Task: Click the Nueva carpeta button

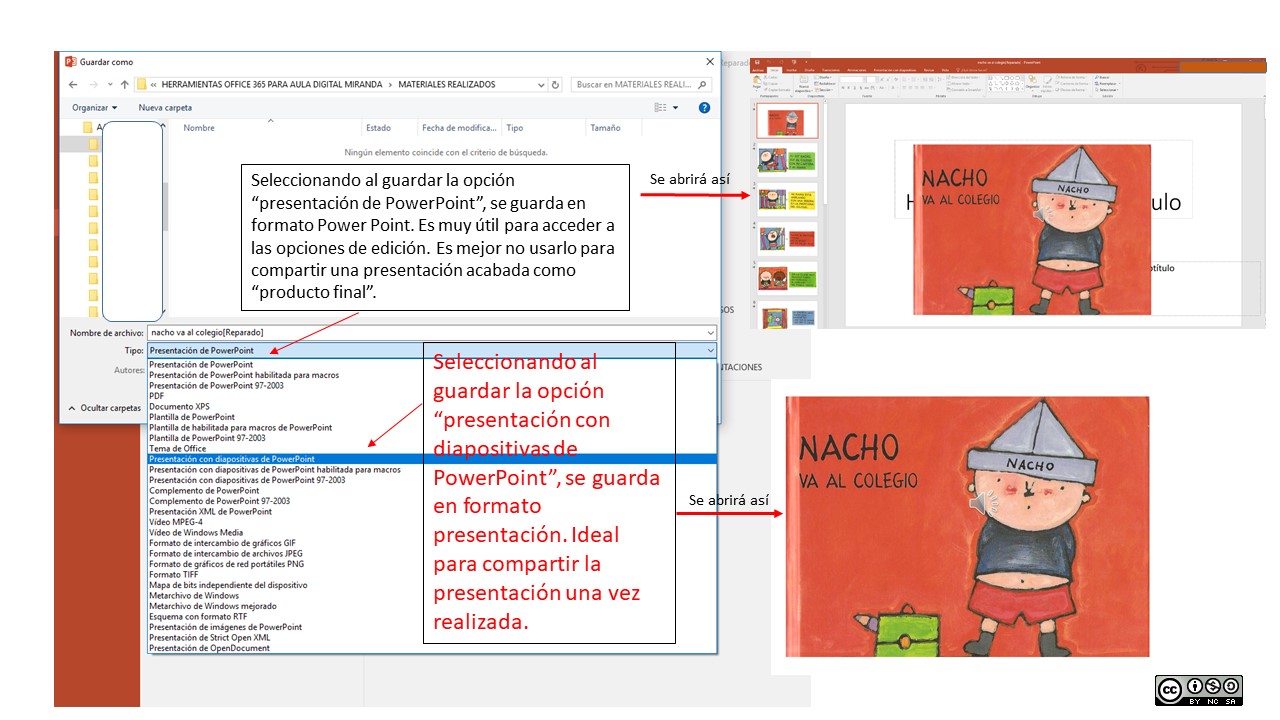Action: point(165,108)
